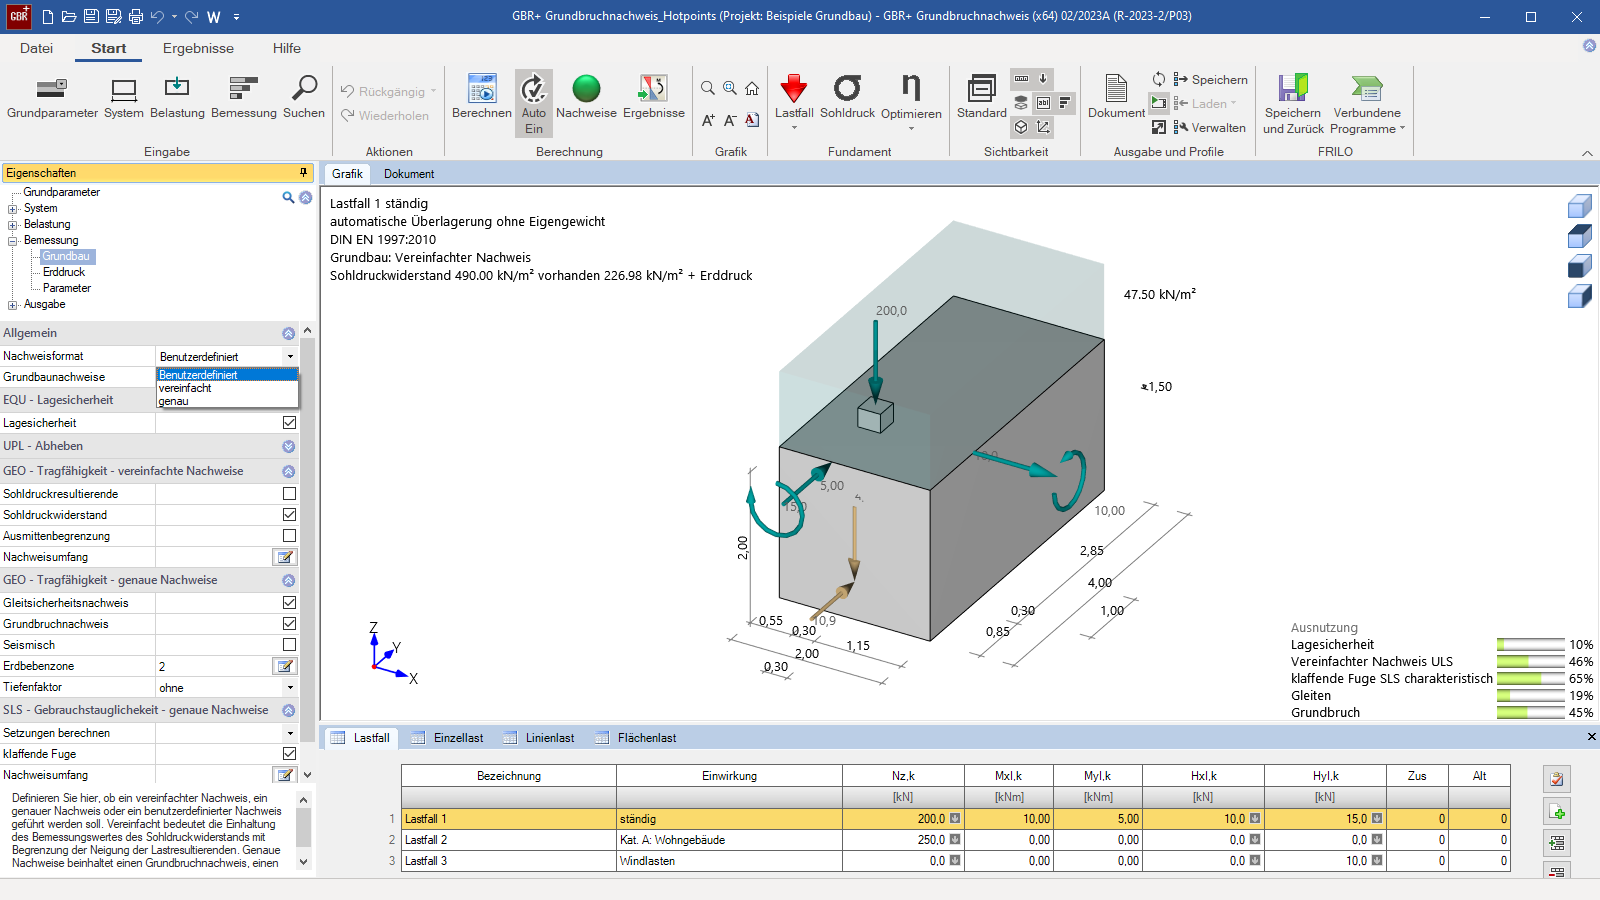Click the Lastfall 2 Nz,k cell

[x=903, y=840]
